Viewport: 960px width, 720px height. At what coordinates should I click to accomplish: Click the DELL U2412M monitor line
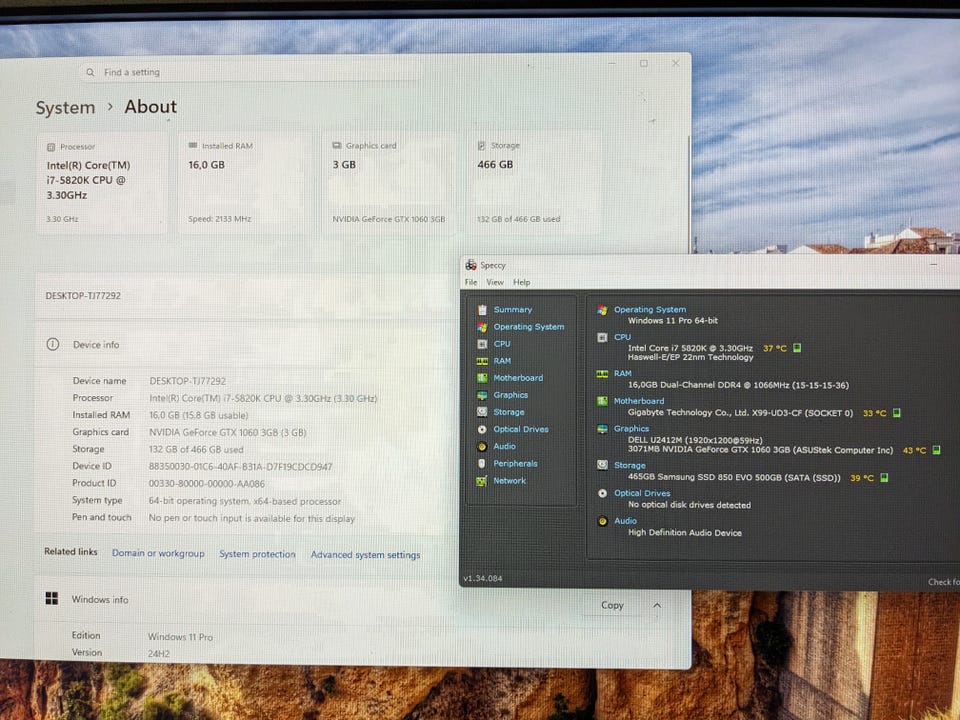[695, 440]
